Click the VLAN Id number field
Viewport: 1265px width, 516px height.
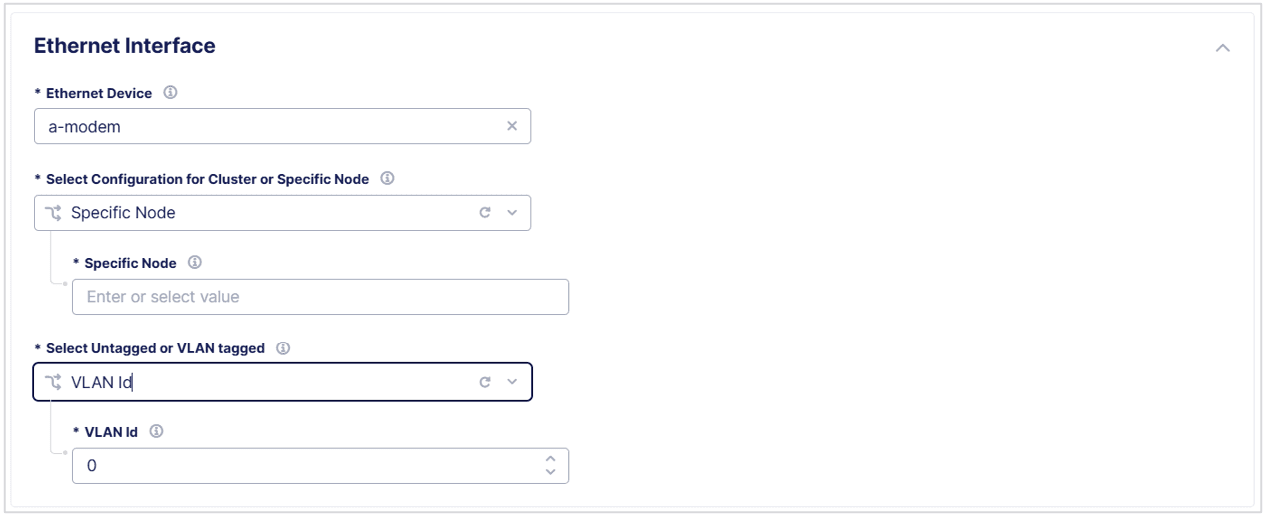(300, 466)
